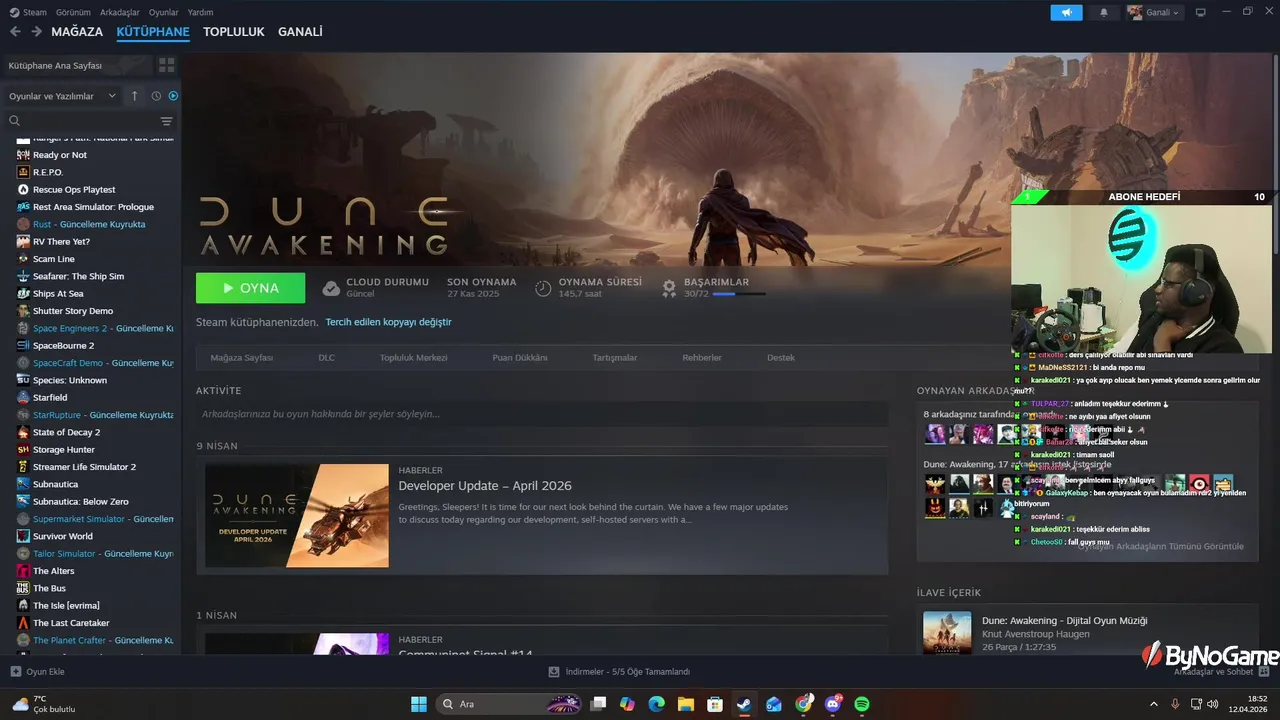This screenshot has width=1280, height=720.
Task: Open the announcements megaphone button
Action: [x=1066, y=12]
